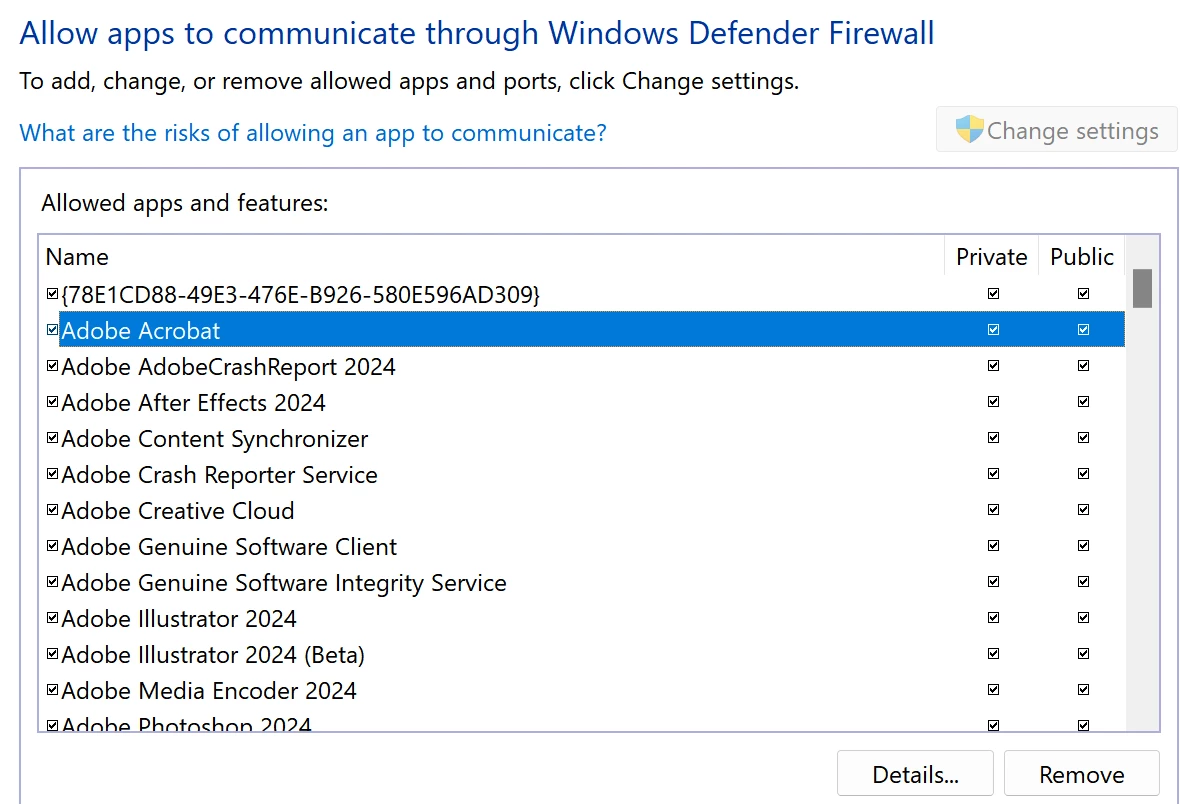The height and width of the screenshot is (804, 1180).
Task: Toggle enable checkbox for Adobe Media Encoder 2024
Action: 53,690
